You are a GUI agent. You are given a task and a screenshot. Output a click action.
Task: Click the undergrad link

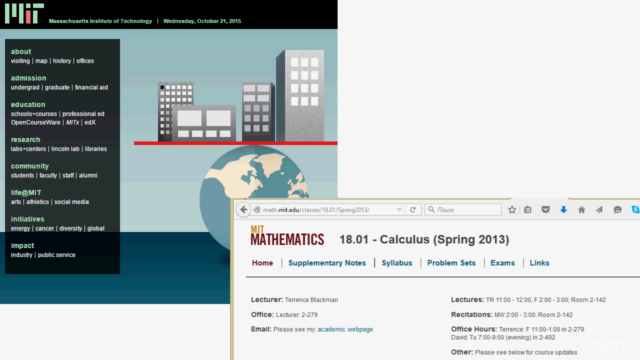click(x=25, y=87)
